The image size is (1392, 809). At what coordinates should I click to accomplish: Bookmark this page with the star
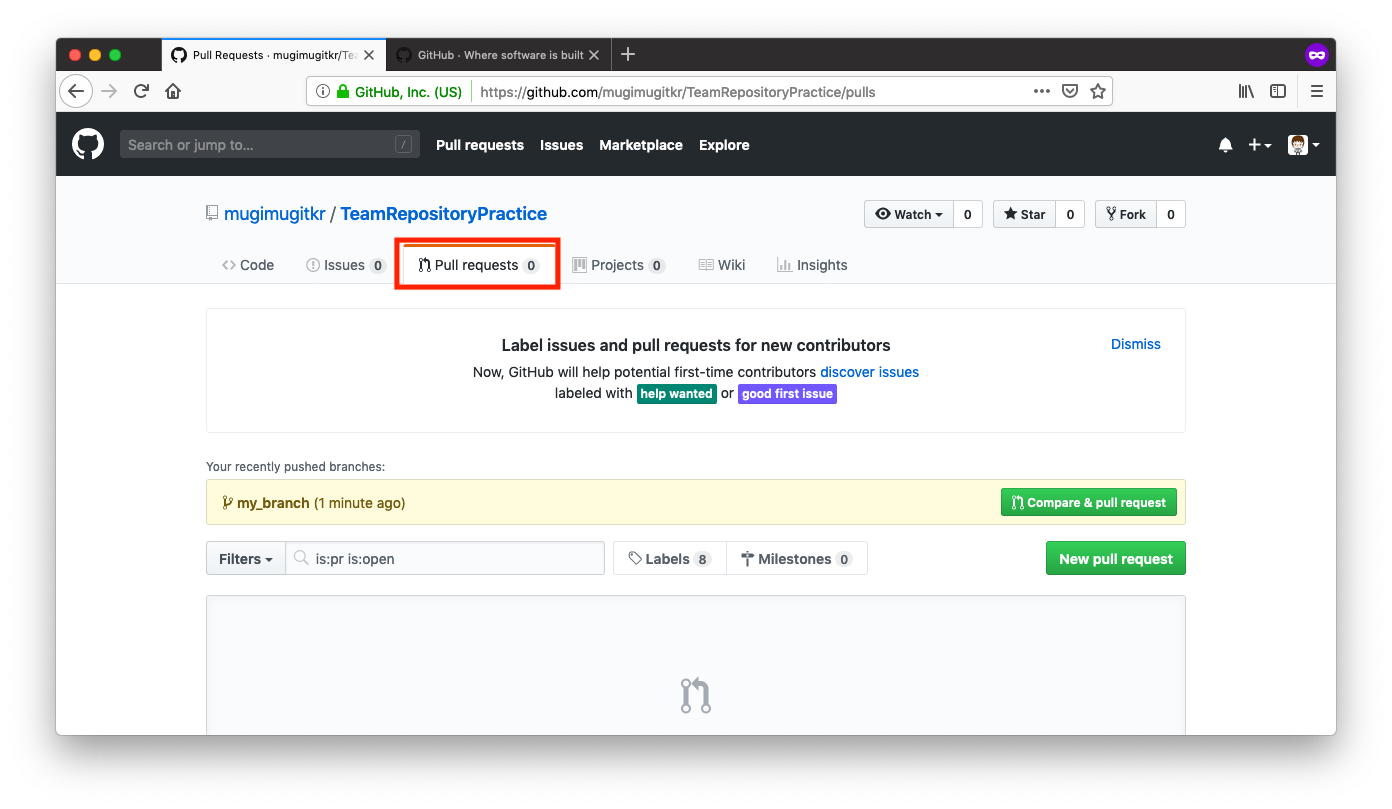point(1098,91)
